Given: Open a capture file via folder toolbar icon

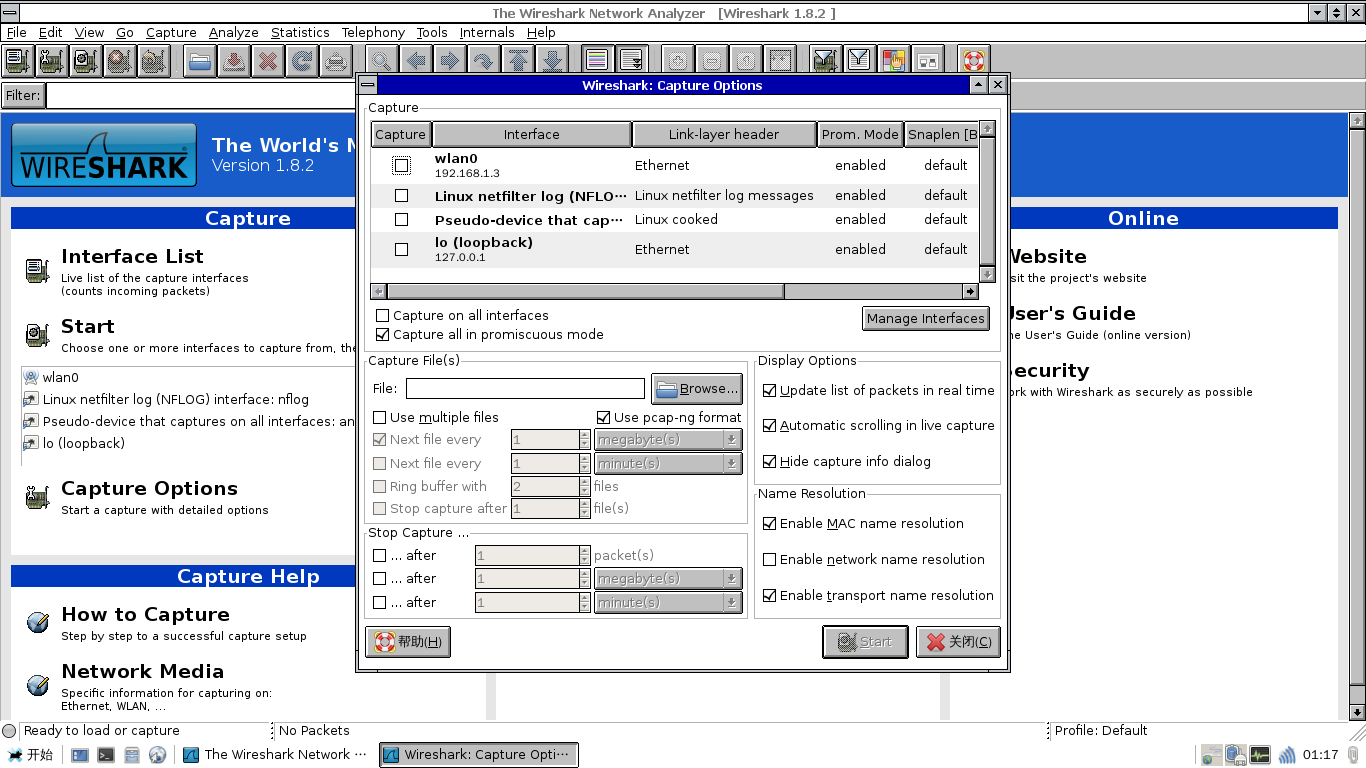Looking at the screenshot, I should coord(200,61).
